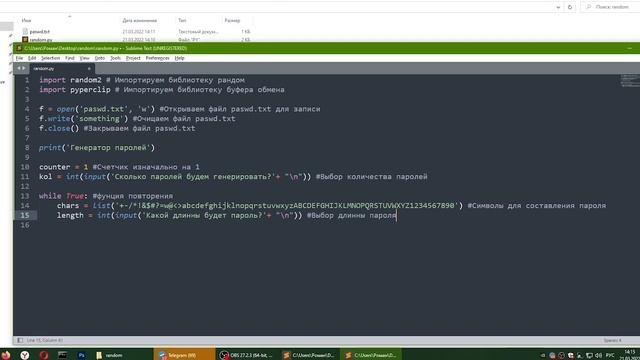Image resolution: width=640 pixels, height=360 pixels.
Task: Click 'counter = 1' on line 10
Action: [63, 167]
